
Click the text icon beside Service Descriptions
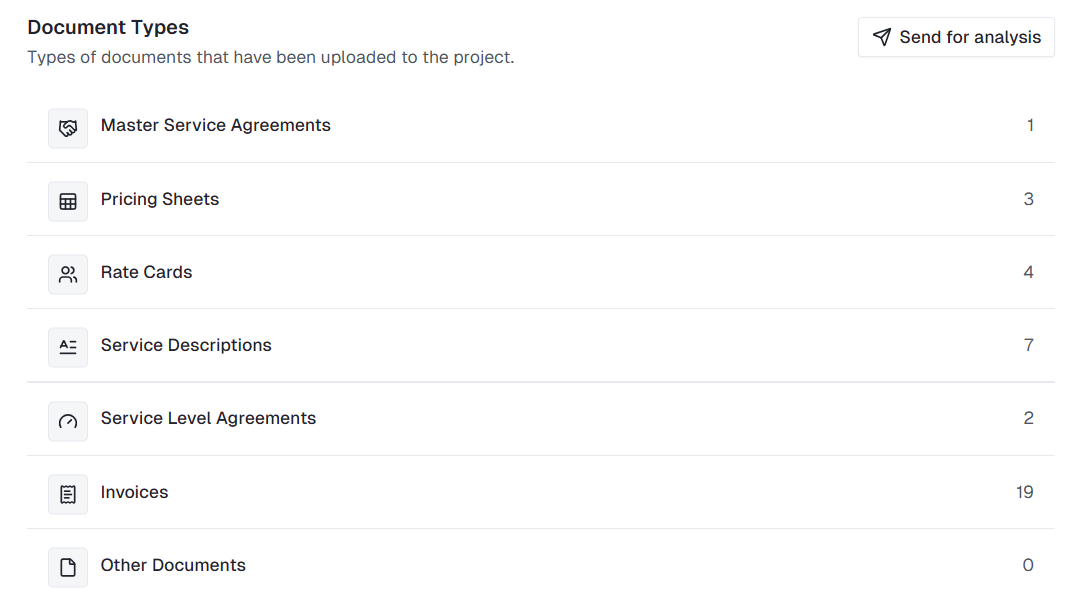[68, 347]
